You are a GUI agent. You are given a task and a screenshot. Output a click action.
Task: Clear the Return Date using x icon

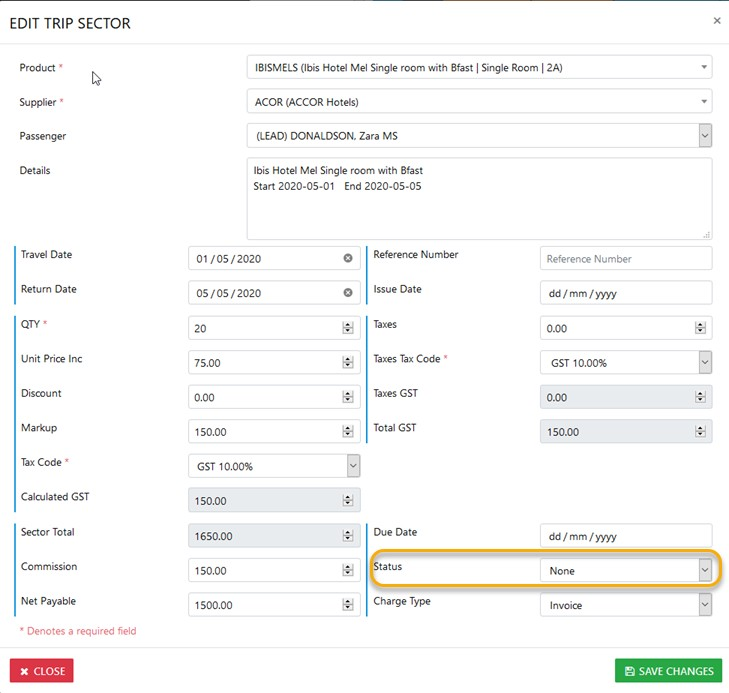348,293
